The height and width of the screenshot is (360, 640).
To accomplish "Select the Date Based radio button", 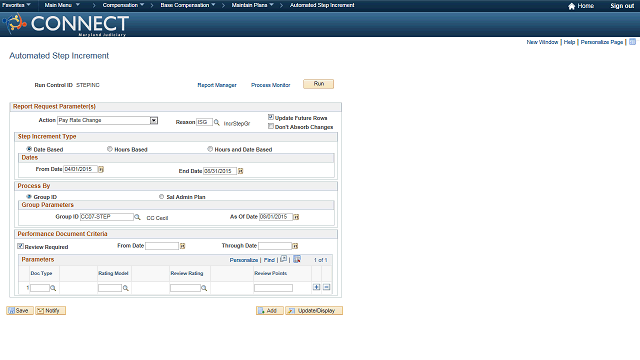I will (x=29, y=149).
